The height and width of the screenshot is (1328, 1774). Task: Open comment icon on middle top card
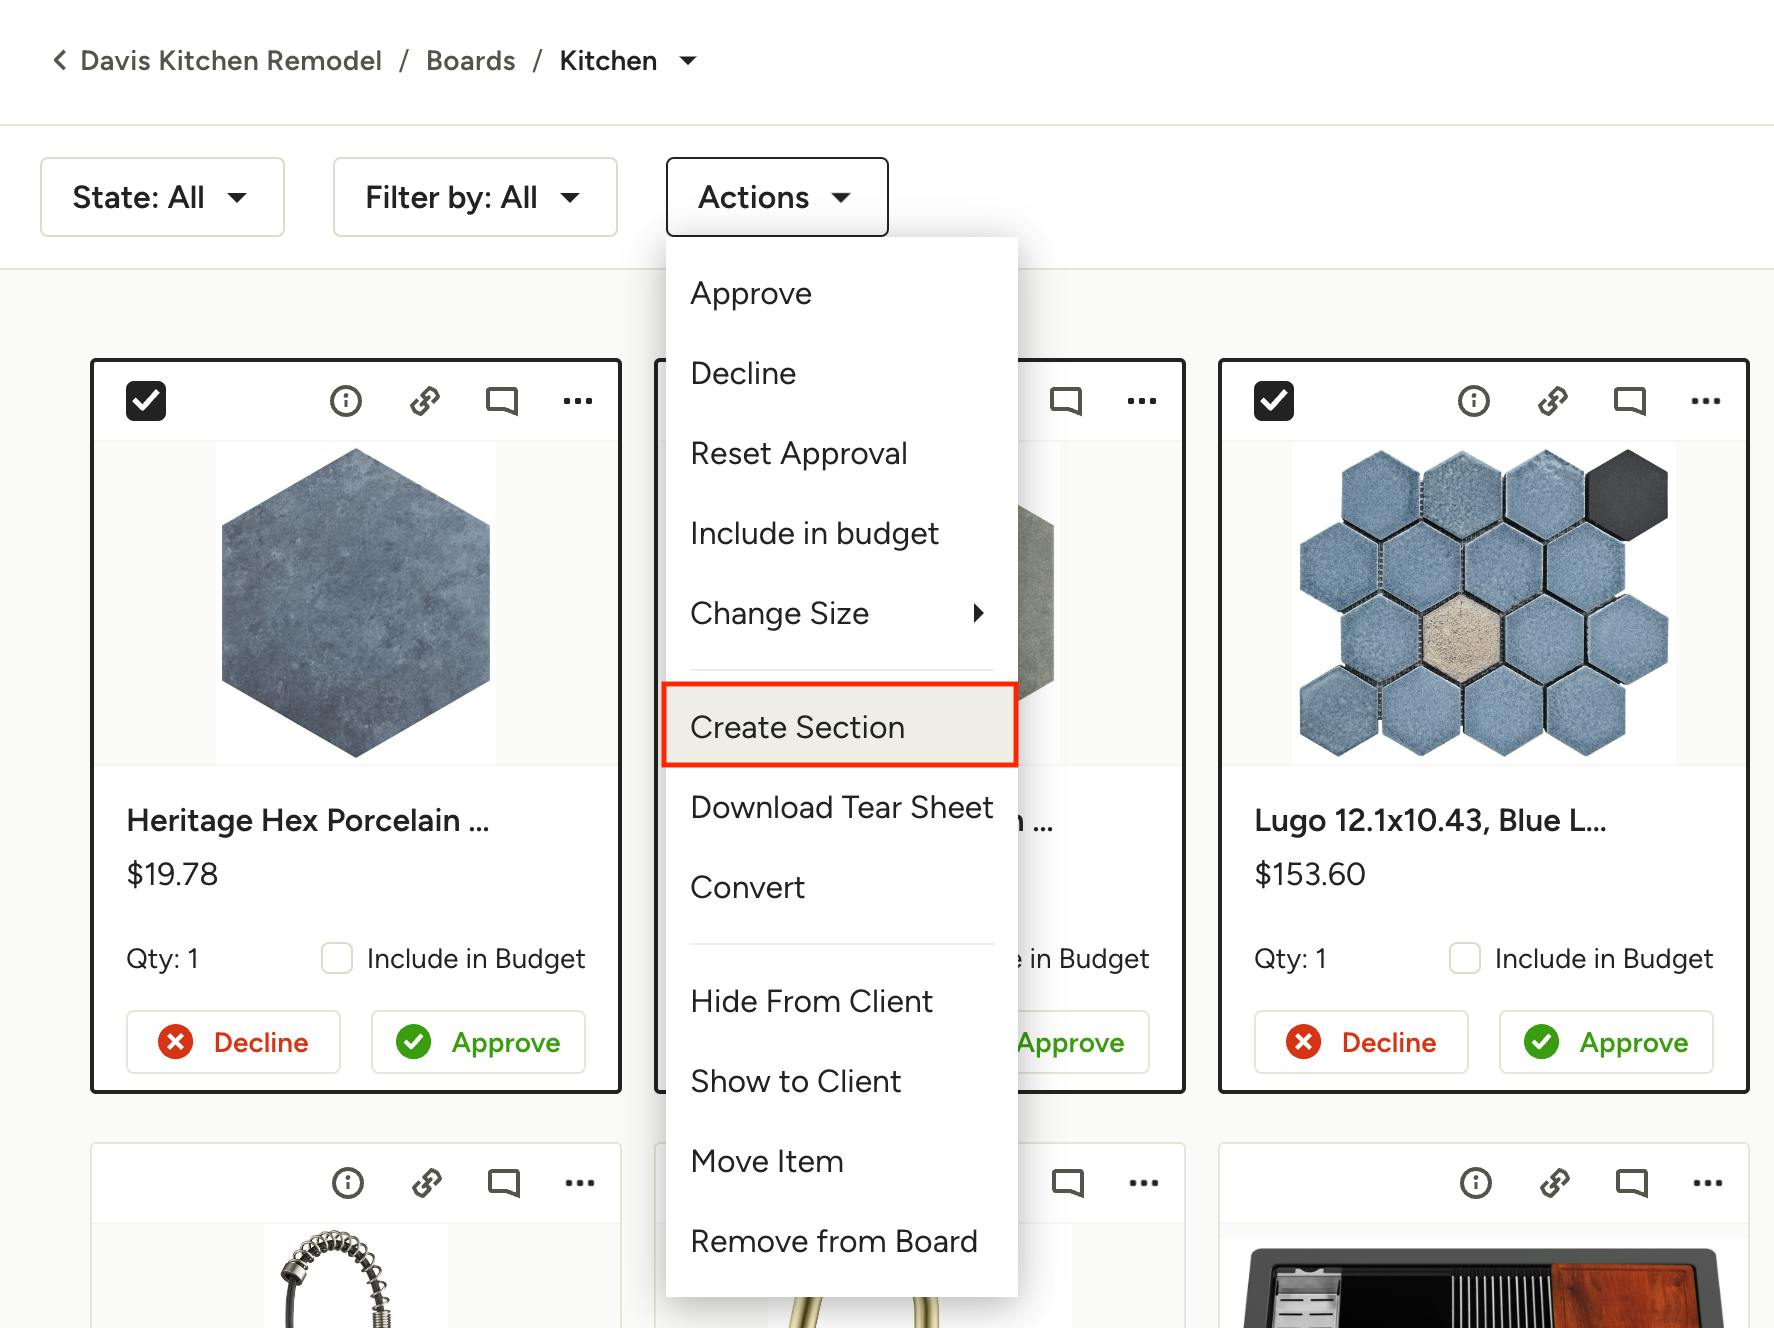[1066, 401]
